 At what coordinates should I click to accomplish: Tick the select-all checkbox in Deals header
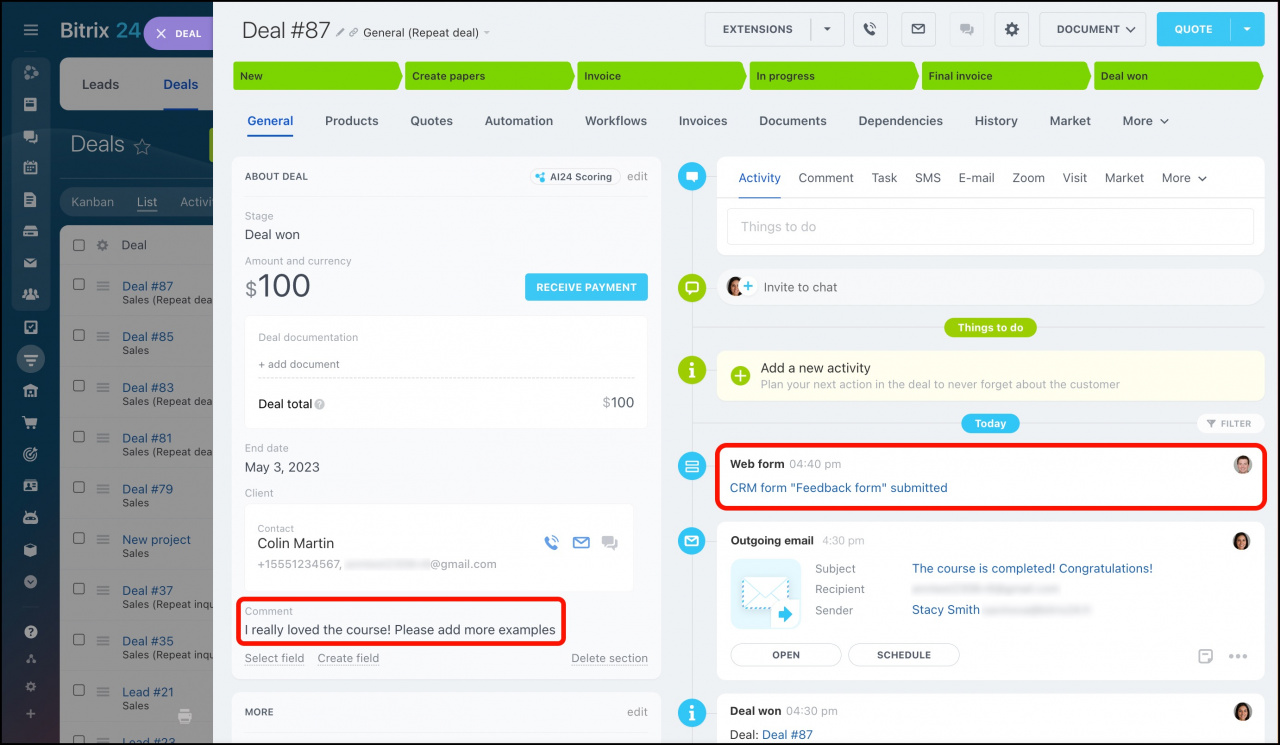(79, 245)
